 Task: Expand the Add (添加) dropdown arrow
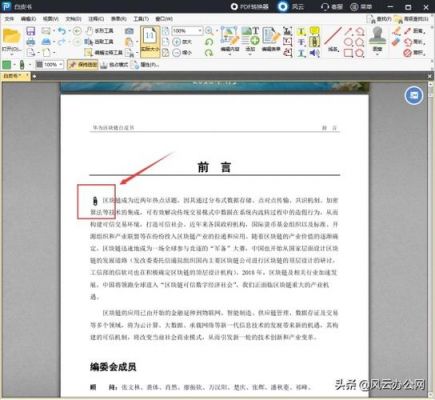point(250,54)
